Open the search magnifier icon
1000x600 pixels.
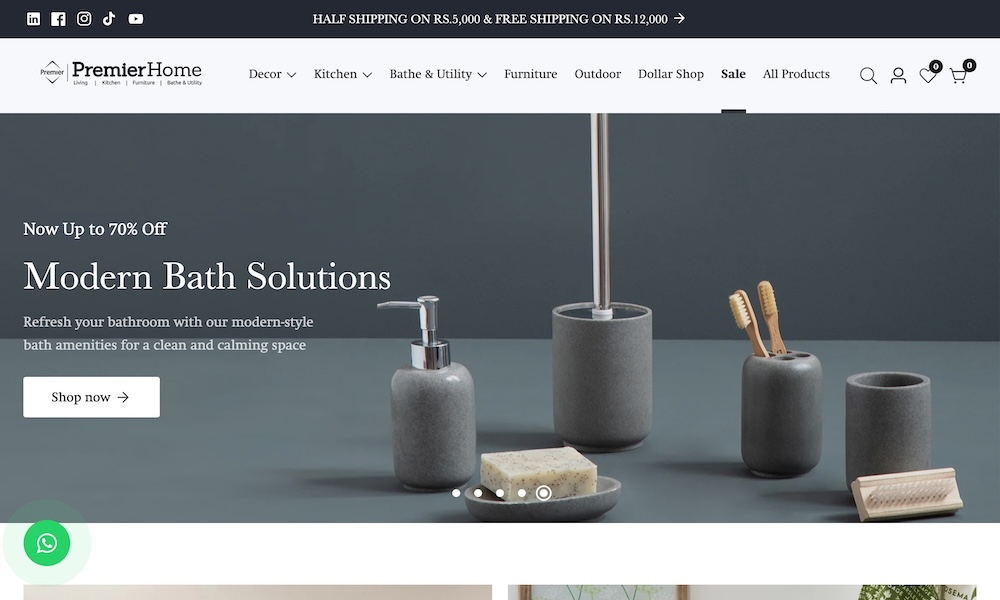[x=868, y=76]
